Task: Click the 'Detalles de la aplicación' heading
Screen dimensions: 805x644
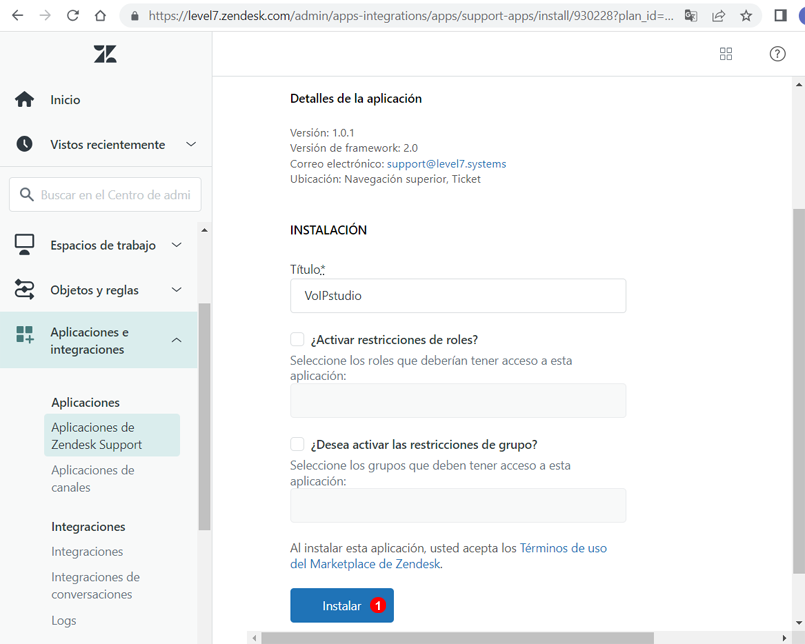Action: pos(356,99)
